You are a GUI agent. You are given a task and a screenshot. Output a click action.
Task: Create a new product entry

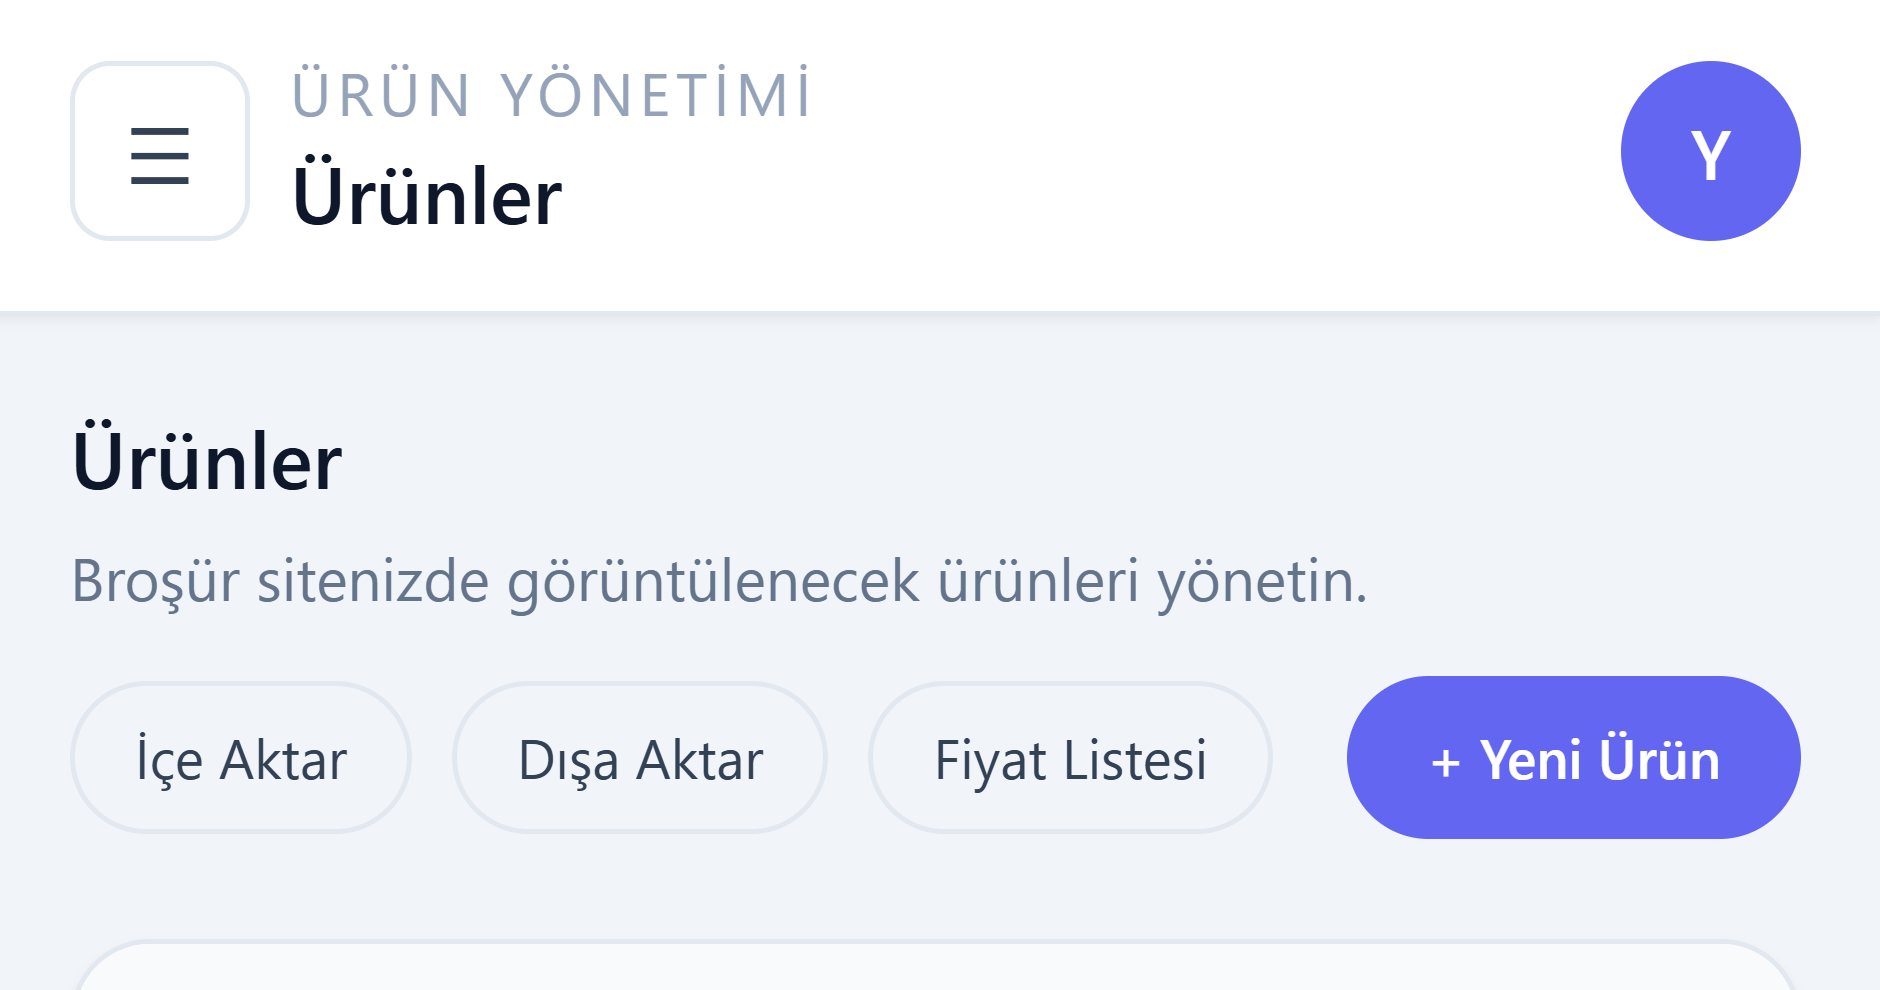1573,758
